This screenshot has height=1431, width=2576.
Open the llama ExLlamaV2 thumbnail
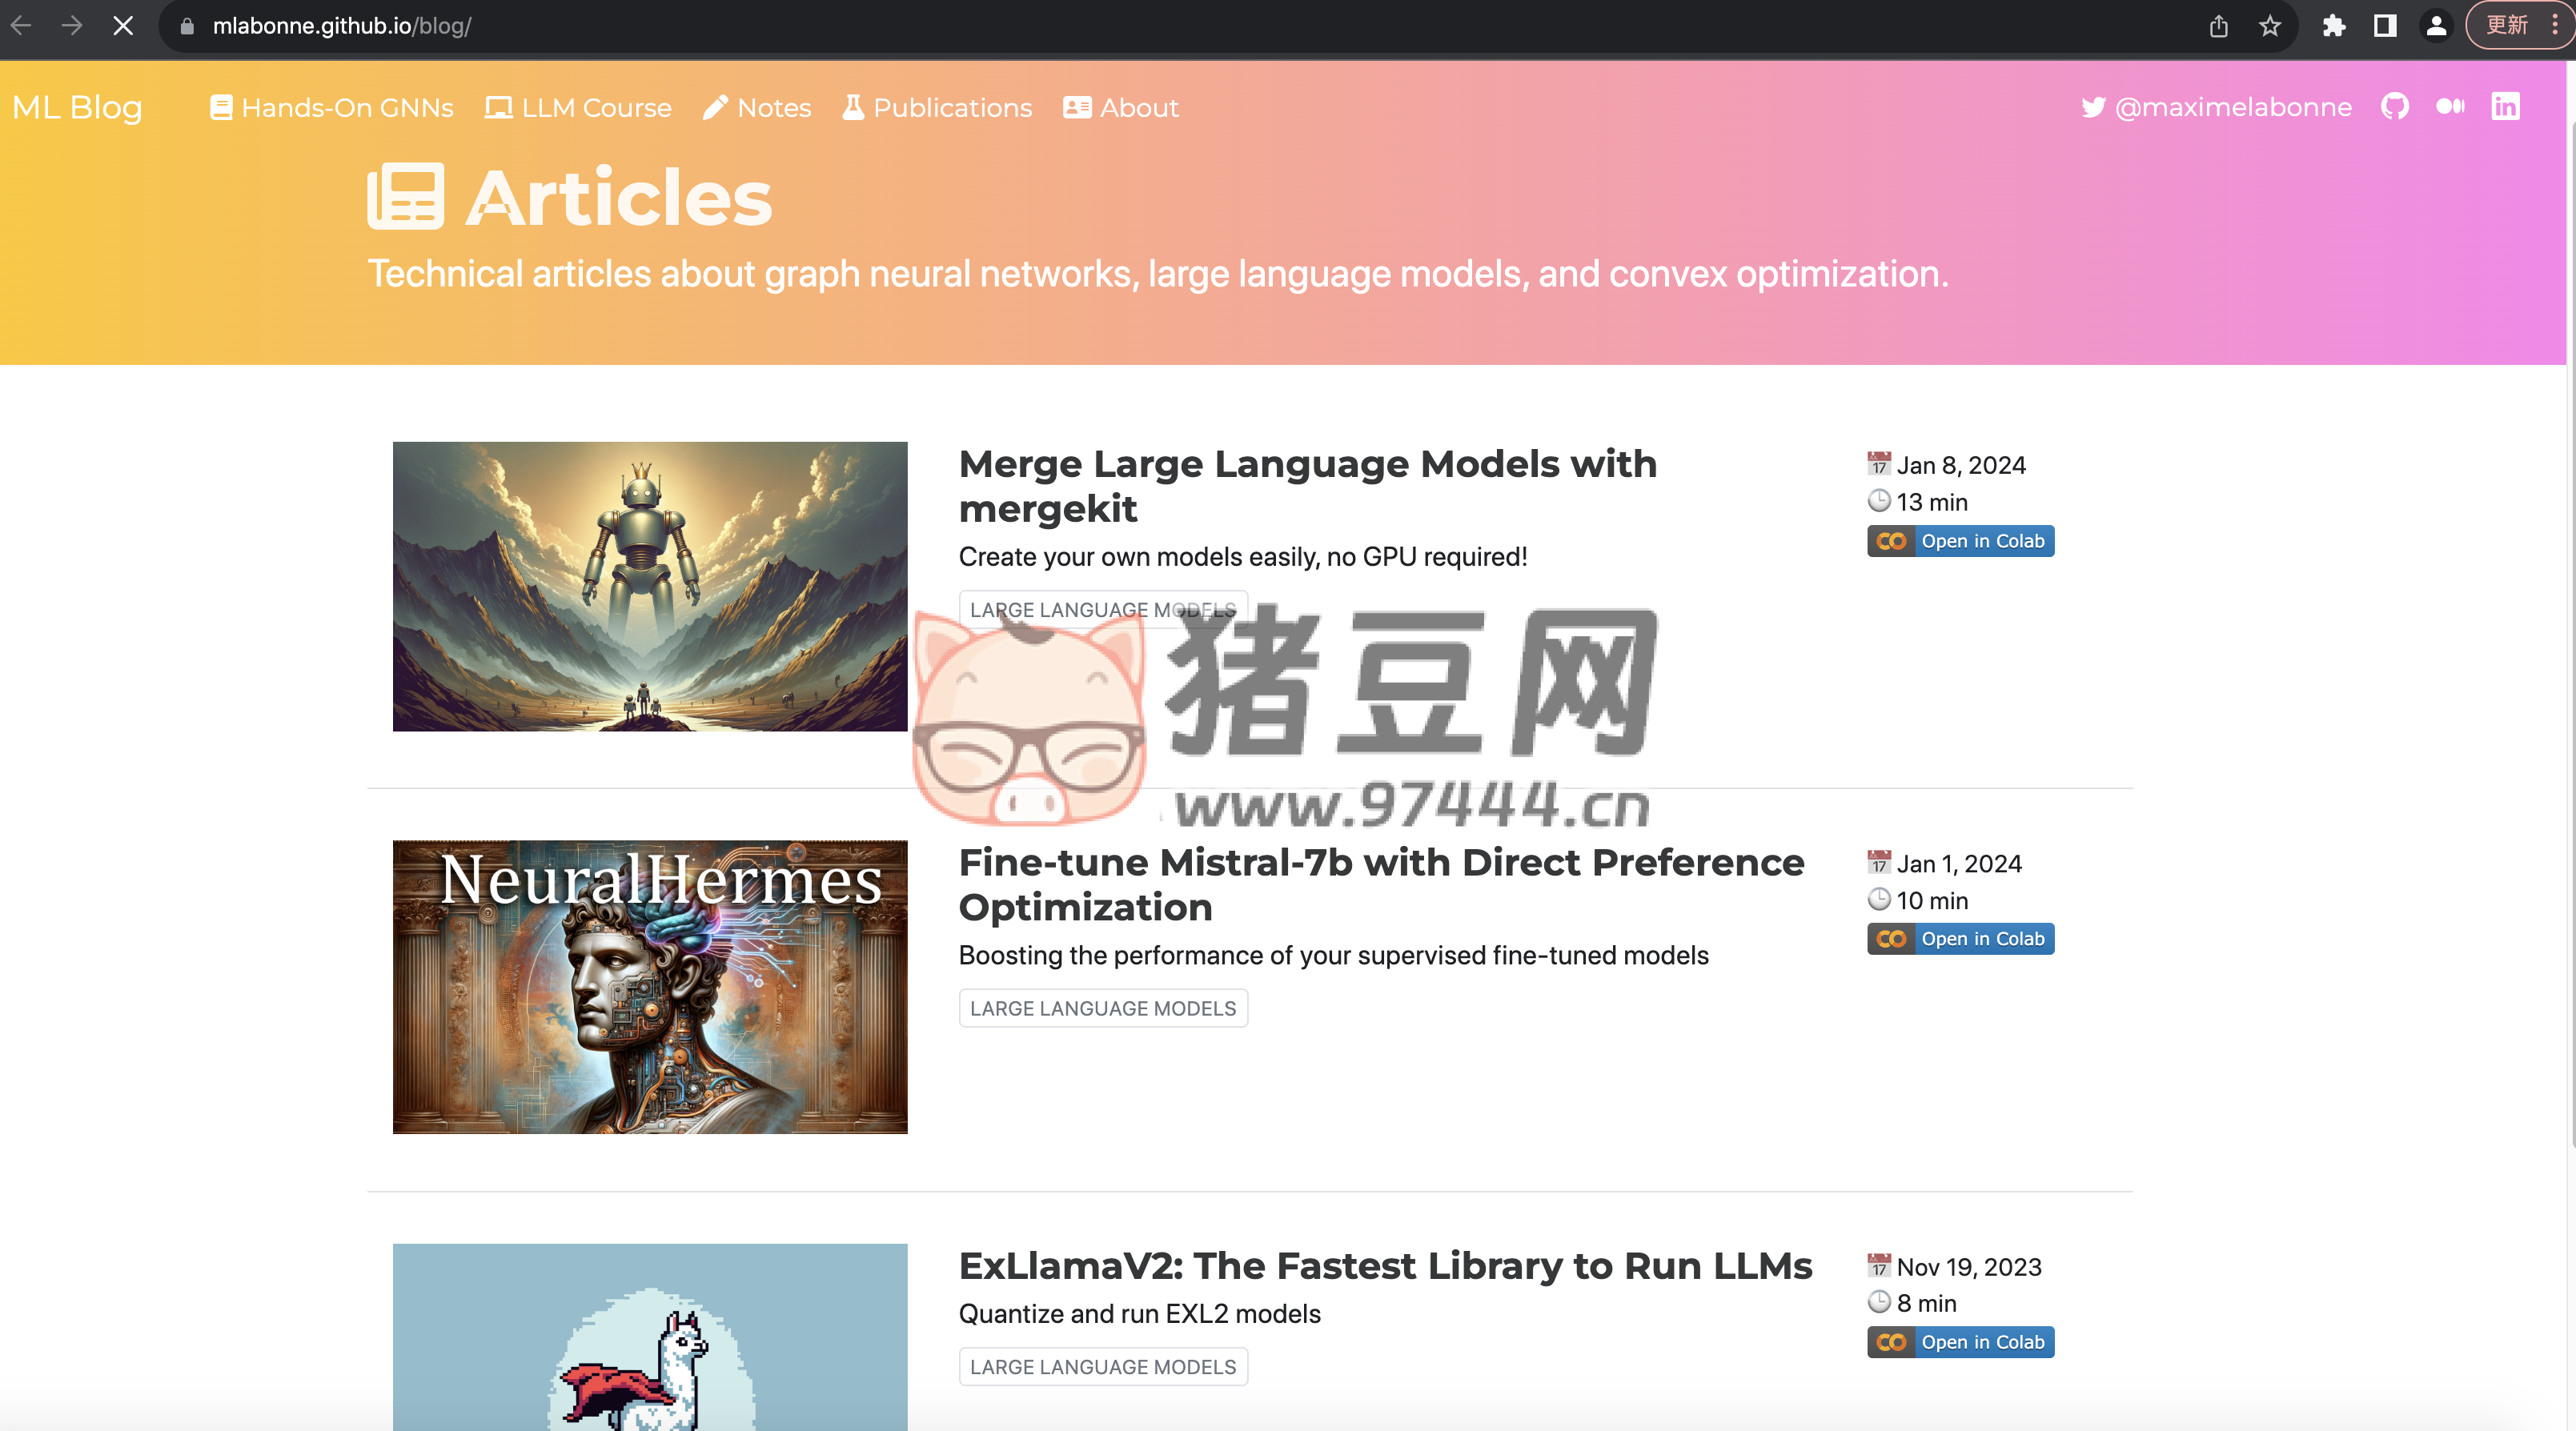coord(650,1337)
